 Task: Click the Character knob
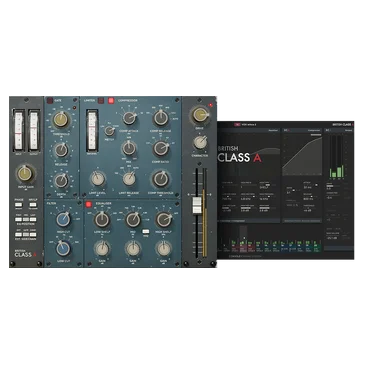[x=200, y=143]
